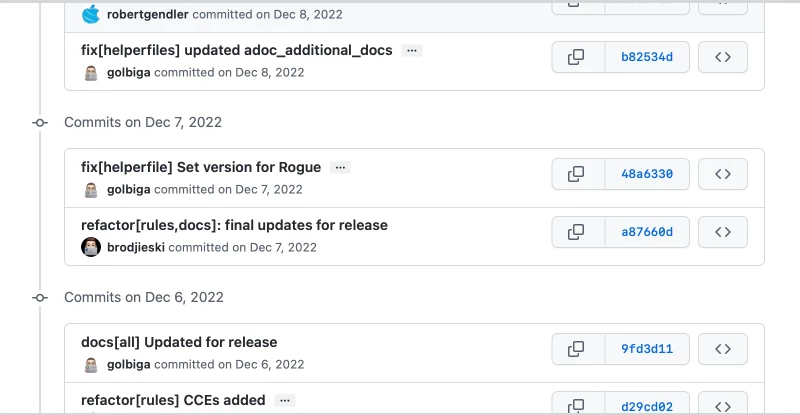Screen dimensions: 800x415
Task: Open commit hash d29cd02
Action: click(x=647, y=406)
